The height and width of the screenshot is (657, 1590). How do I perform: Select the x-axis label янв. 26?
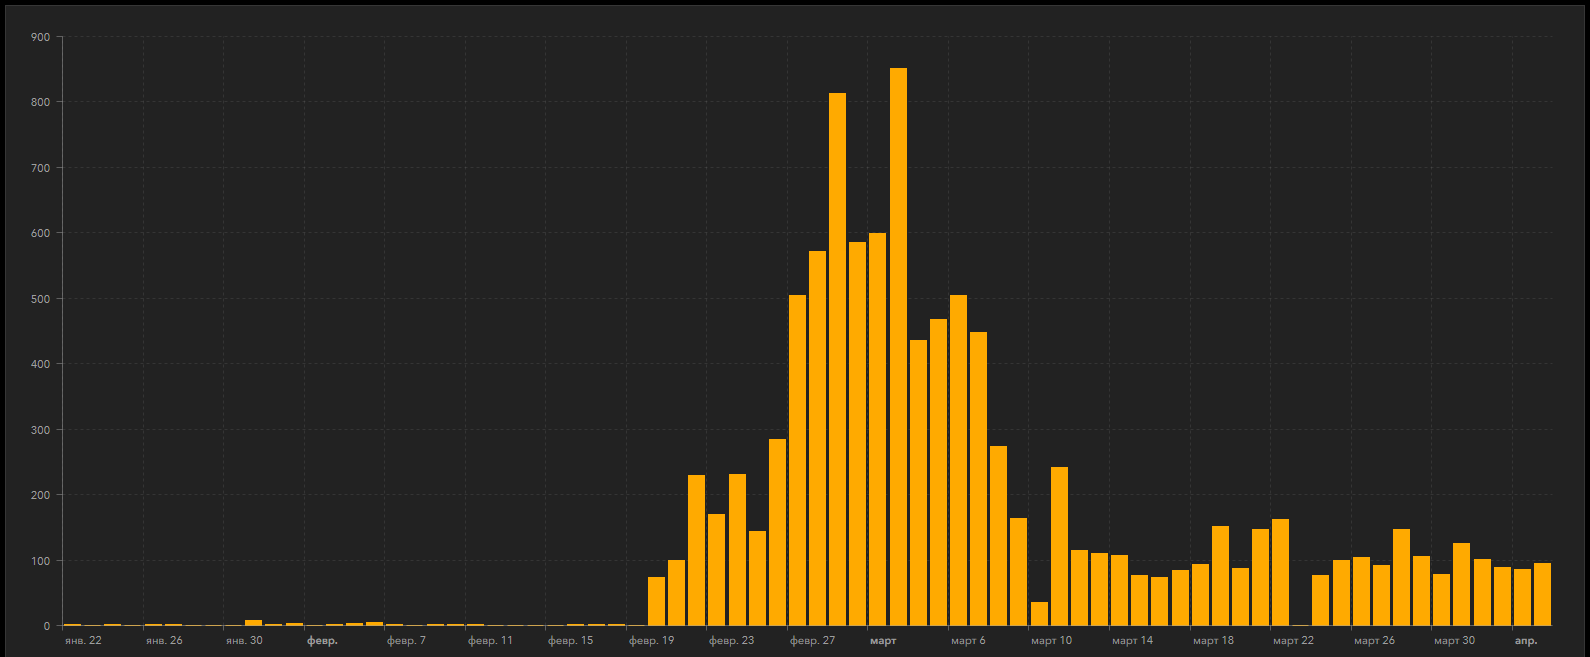[x=164, y=640]
